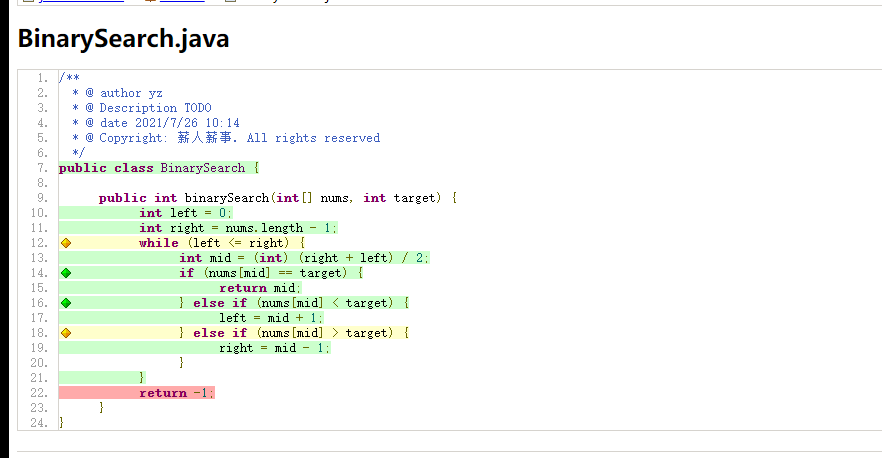Click the '@ author yz' comment line
882x458 pixels.
tap(118, 93)
